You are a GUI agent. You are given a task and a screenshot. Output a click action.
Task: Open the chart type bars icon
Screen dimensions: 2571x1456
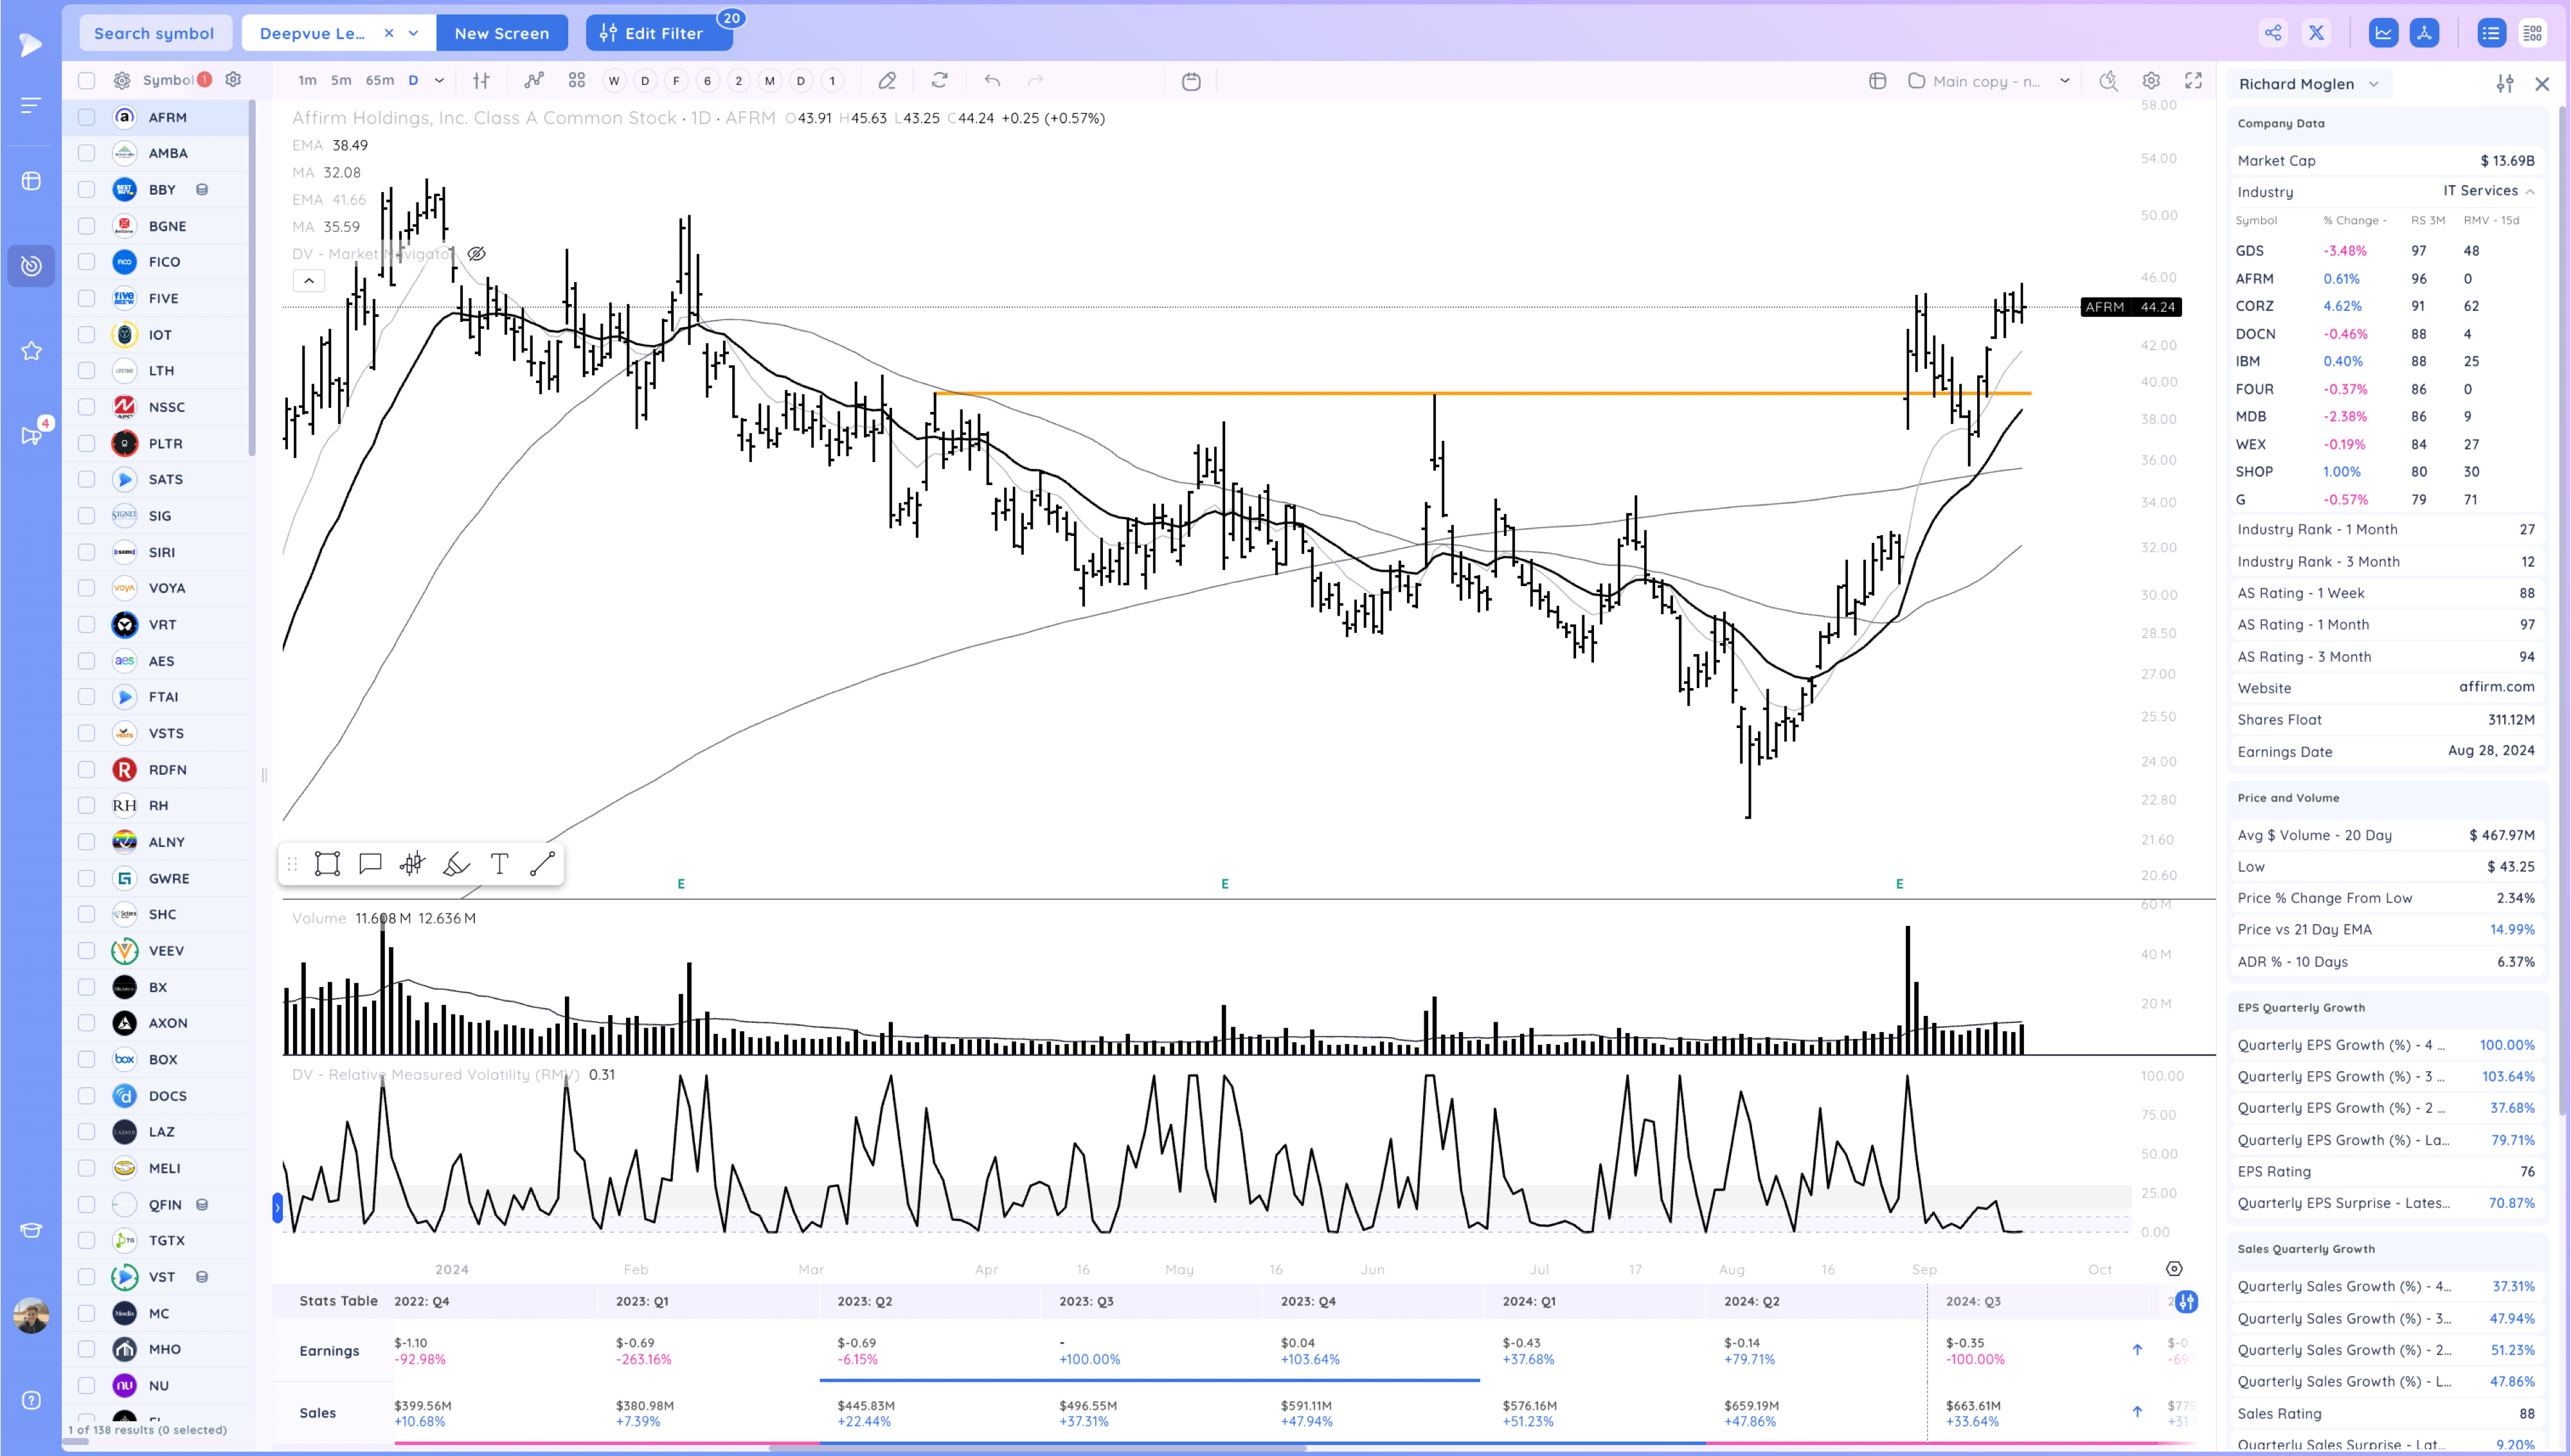[481, 81]
